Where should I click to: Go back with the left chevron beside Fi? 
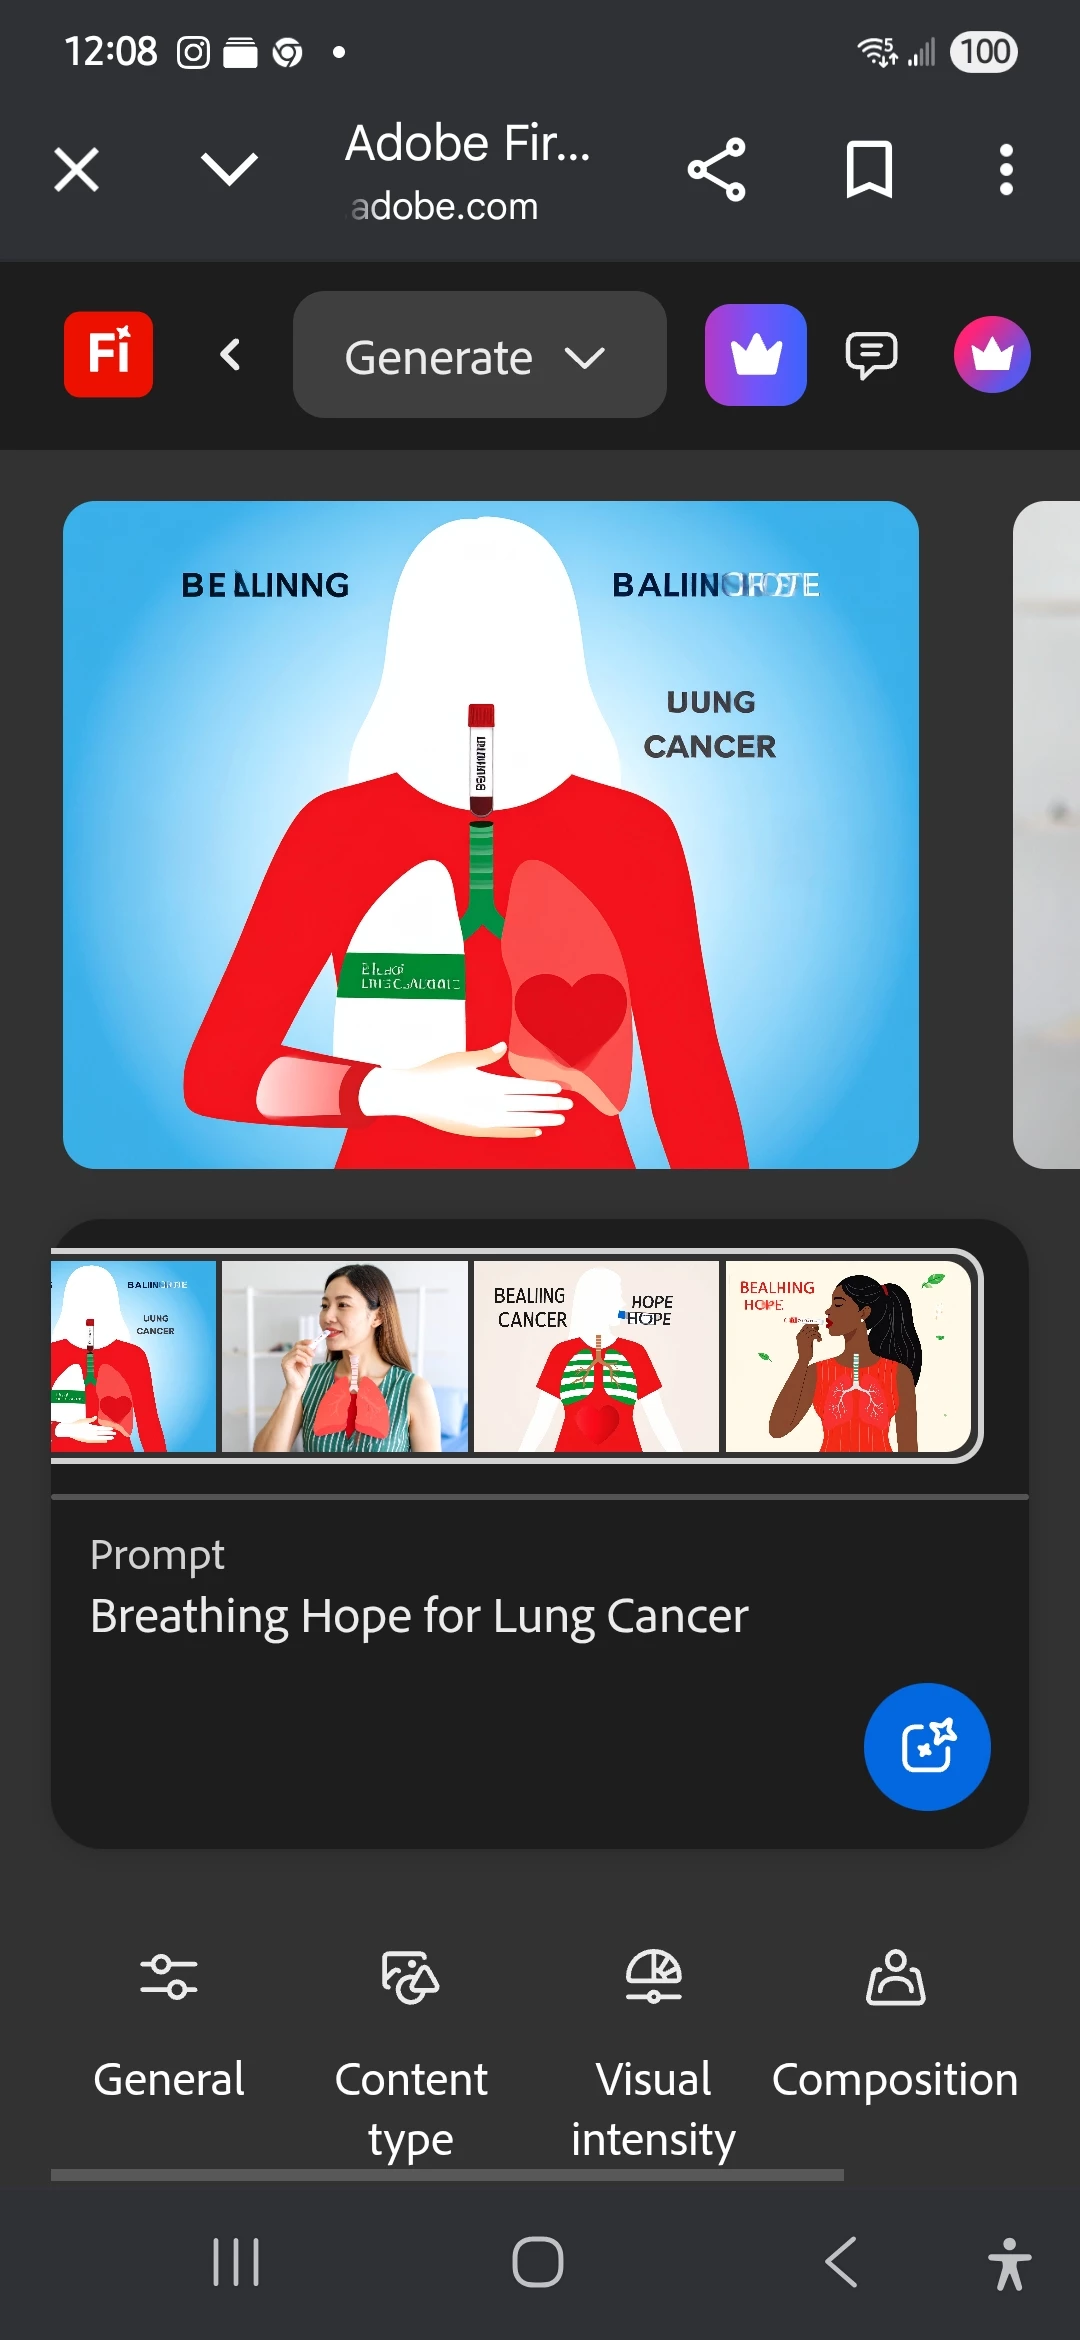[230, 354]
